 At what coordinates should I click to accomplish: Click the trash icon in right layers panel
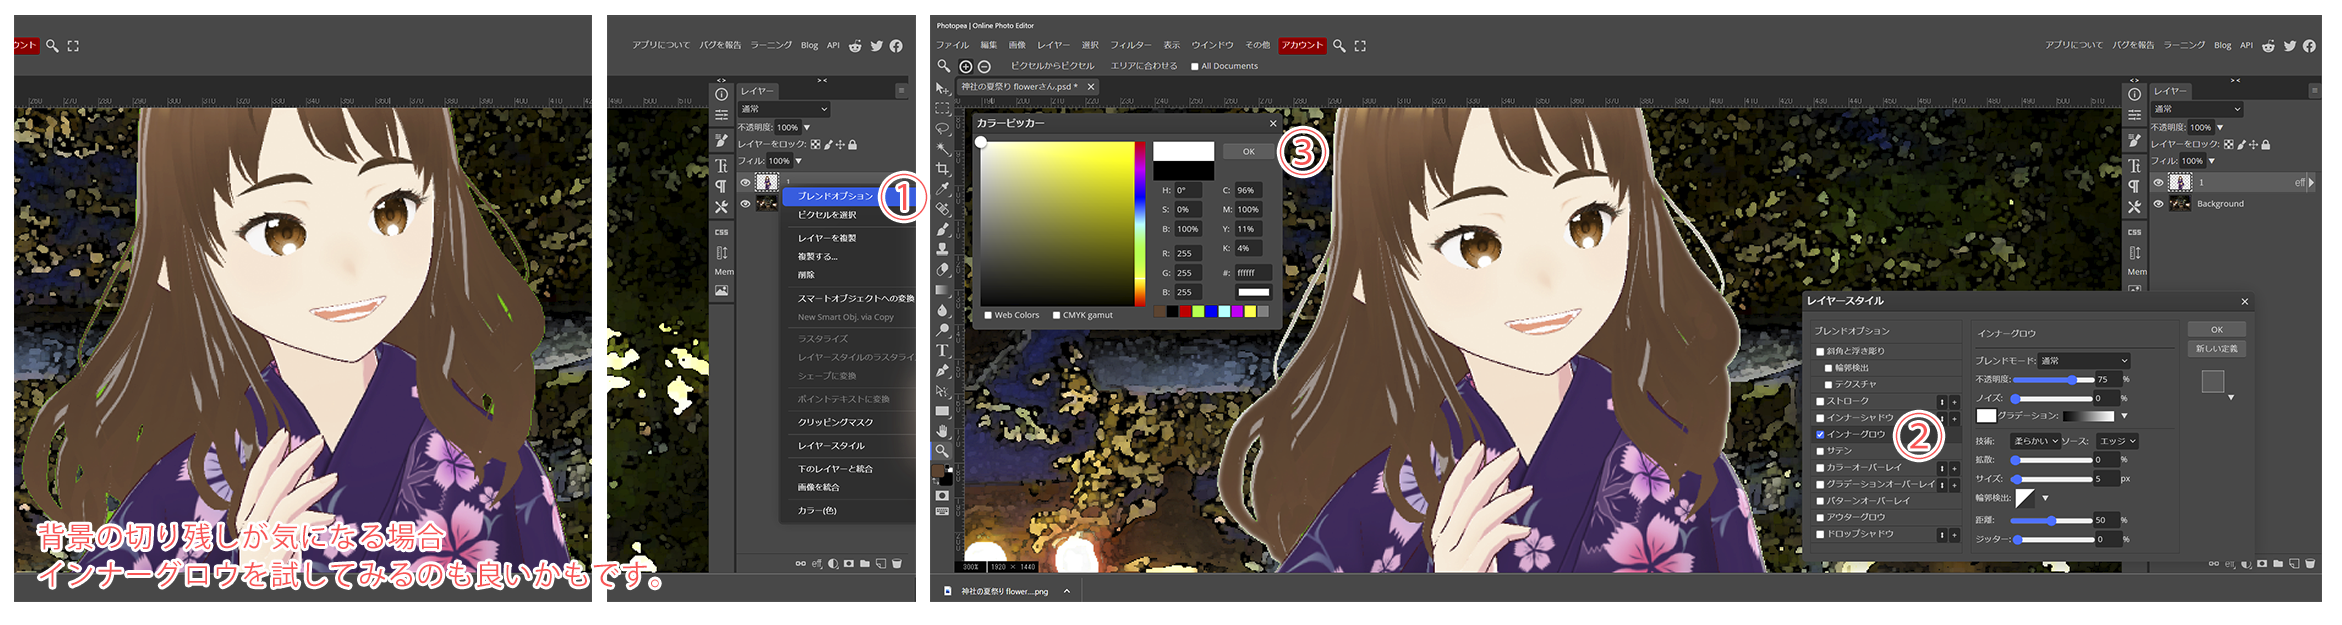2310,564
